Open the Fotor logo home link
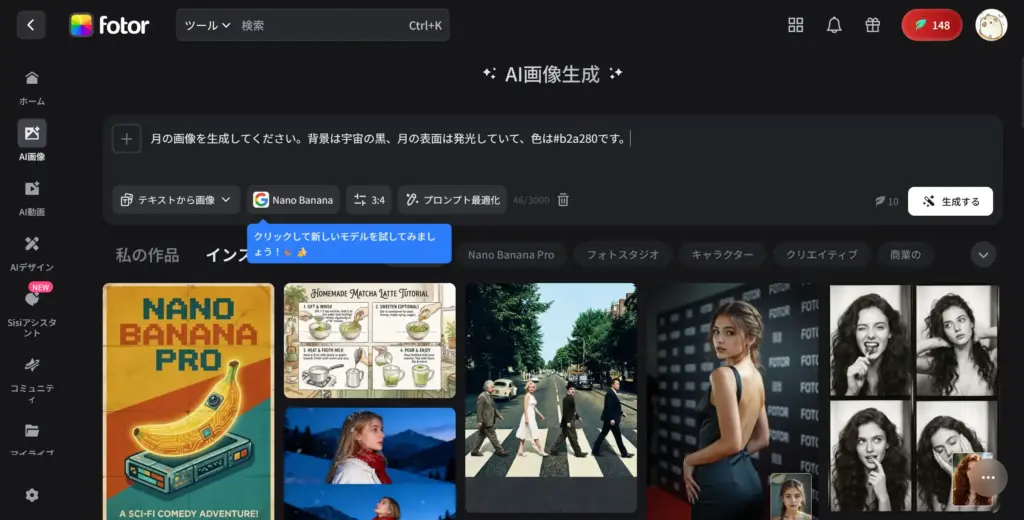The height and width of the screenshot is (520, 1024). click(109, 25)
